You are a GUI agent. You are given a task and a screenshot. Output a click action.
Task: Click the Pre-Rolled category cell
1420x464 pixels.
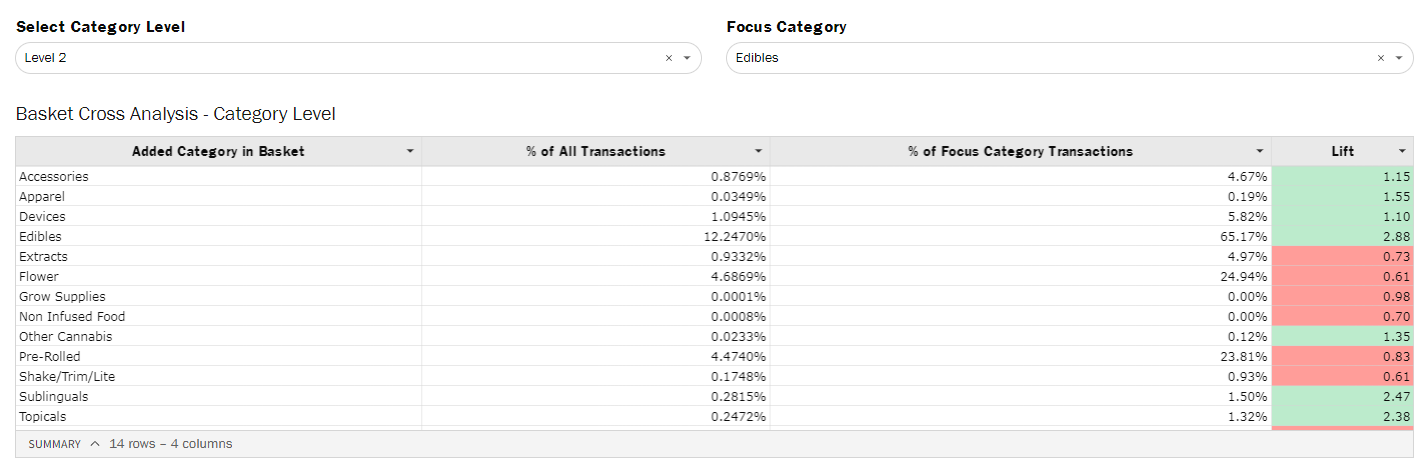pyautogui.click(x=50, y=357)
